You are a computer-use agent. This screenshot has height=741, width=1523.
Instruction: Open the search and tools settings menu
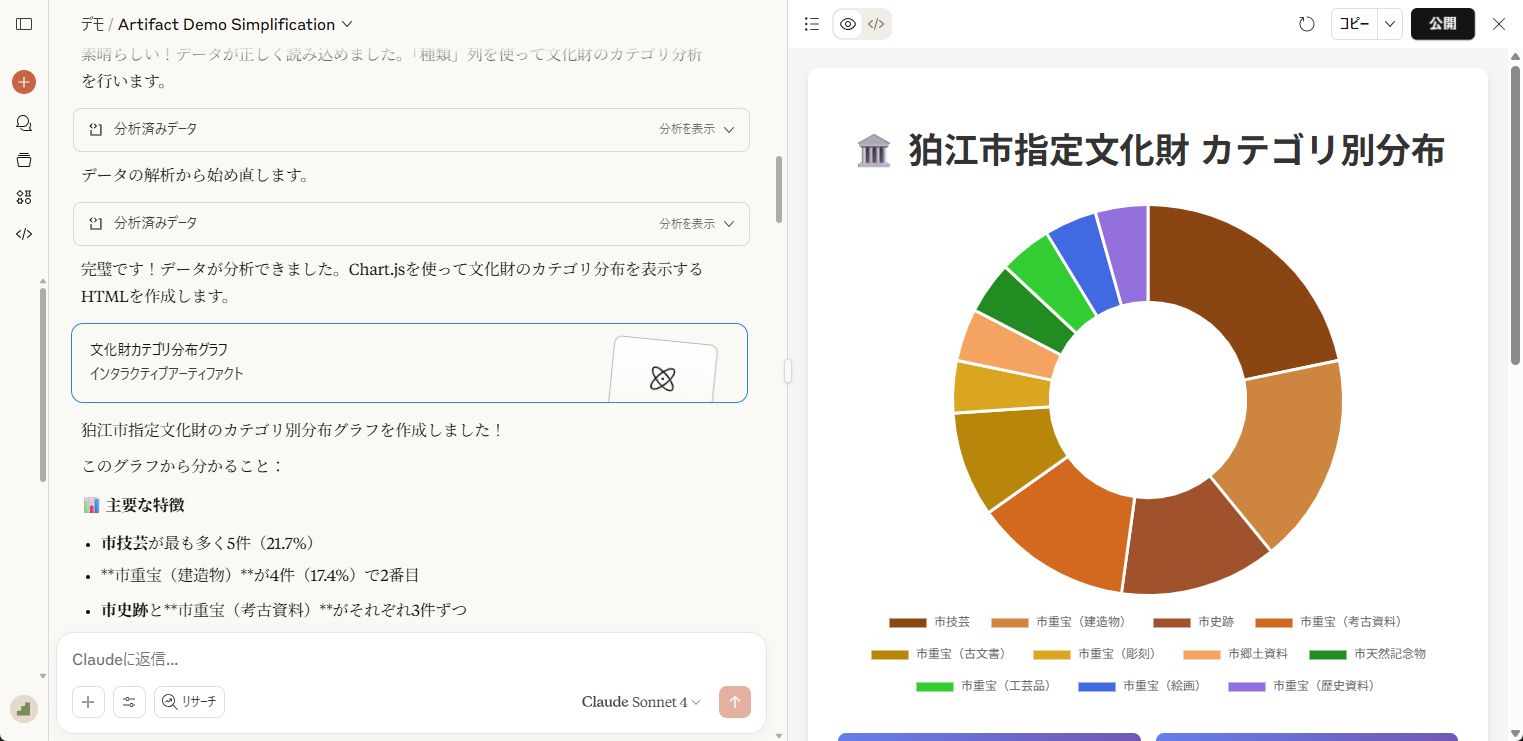tap(129, 702)
